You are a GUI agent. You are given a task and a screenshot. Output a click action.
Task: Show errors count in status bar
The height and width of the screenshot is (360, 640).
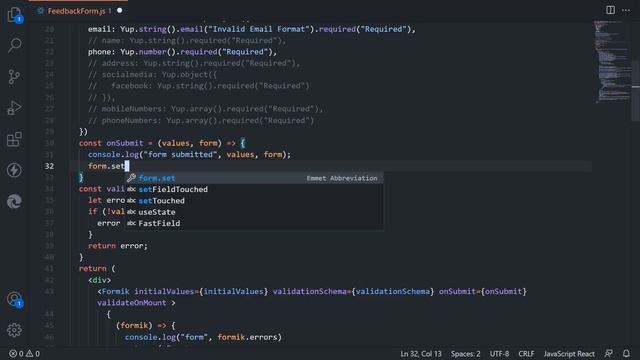pos(16,353)
